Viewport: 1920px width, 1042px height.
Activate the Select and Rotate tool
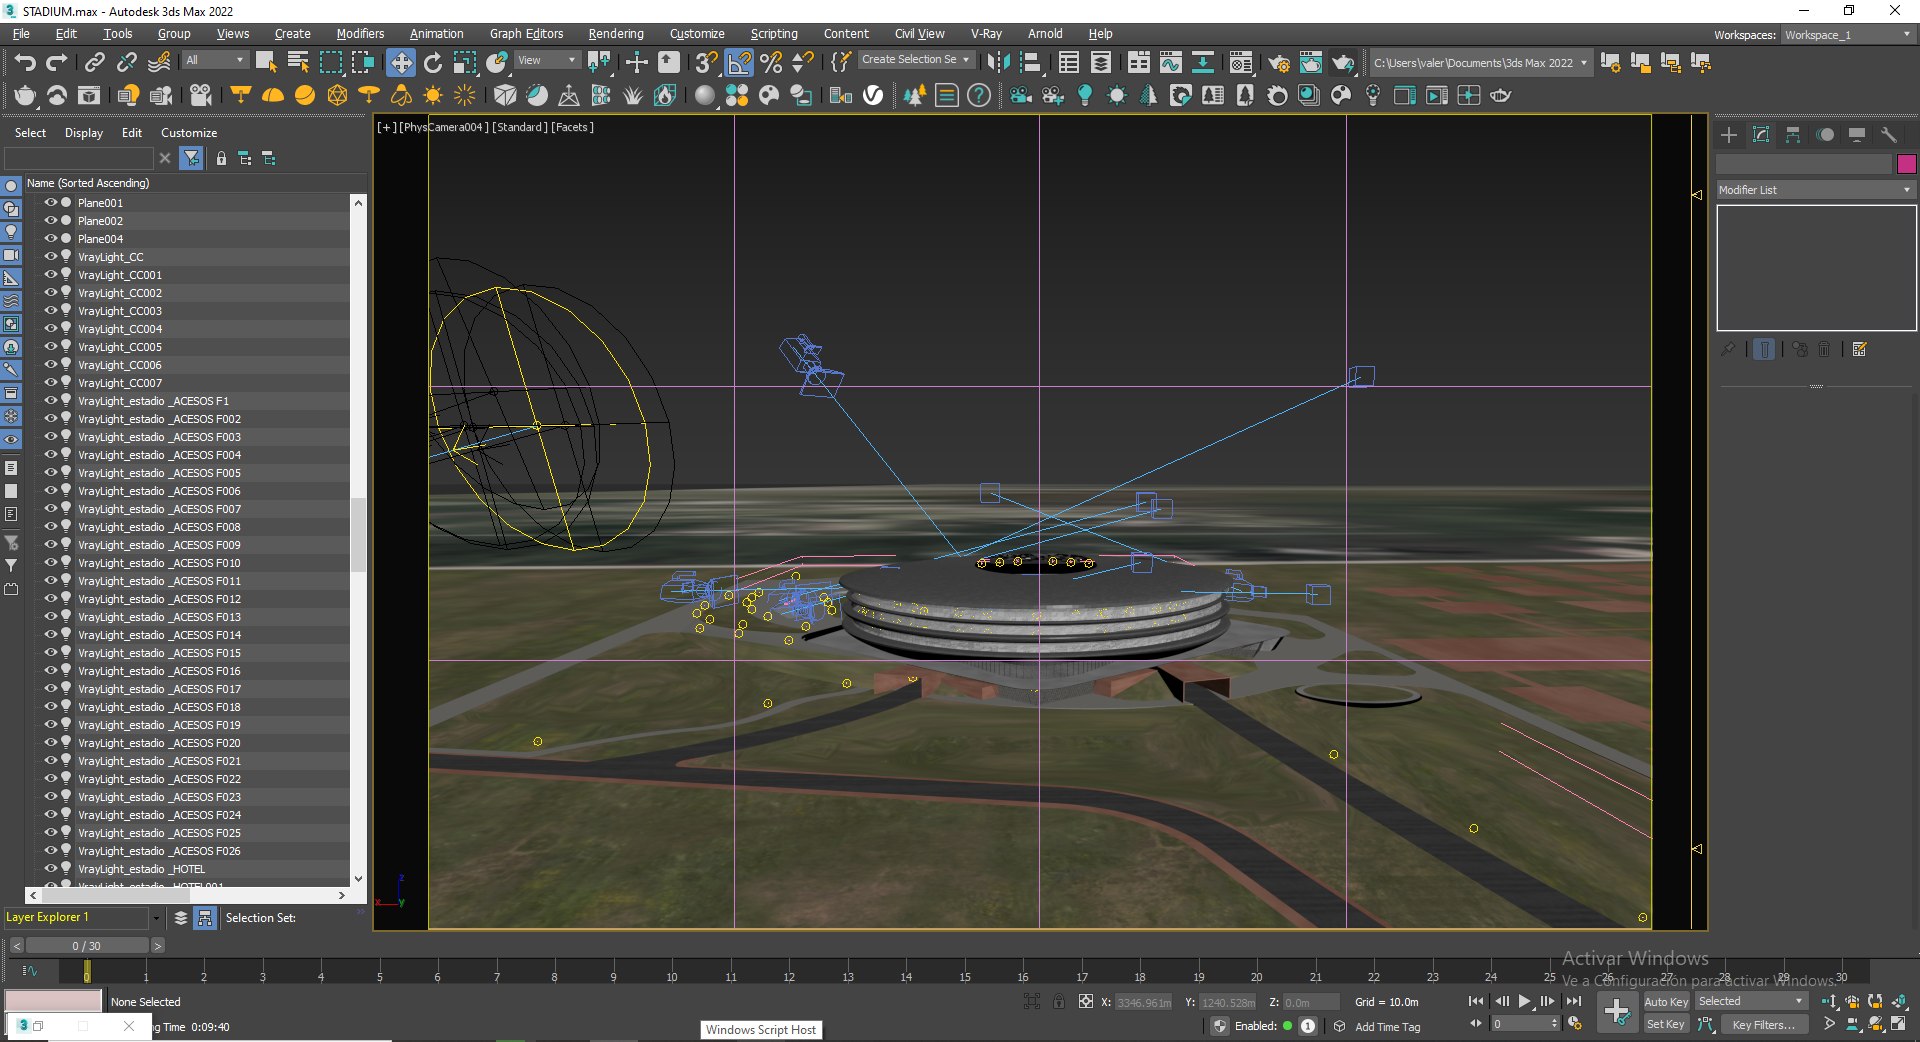[x=433, y=62]
